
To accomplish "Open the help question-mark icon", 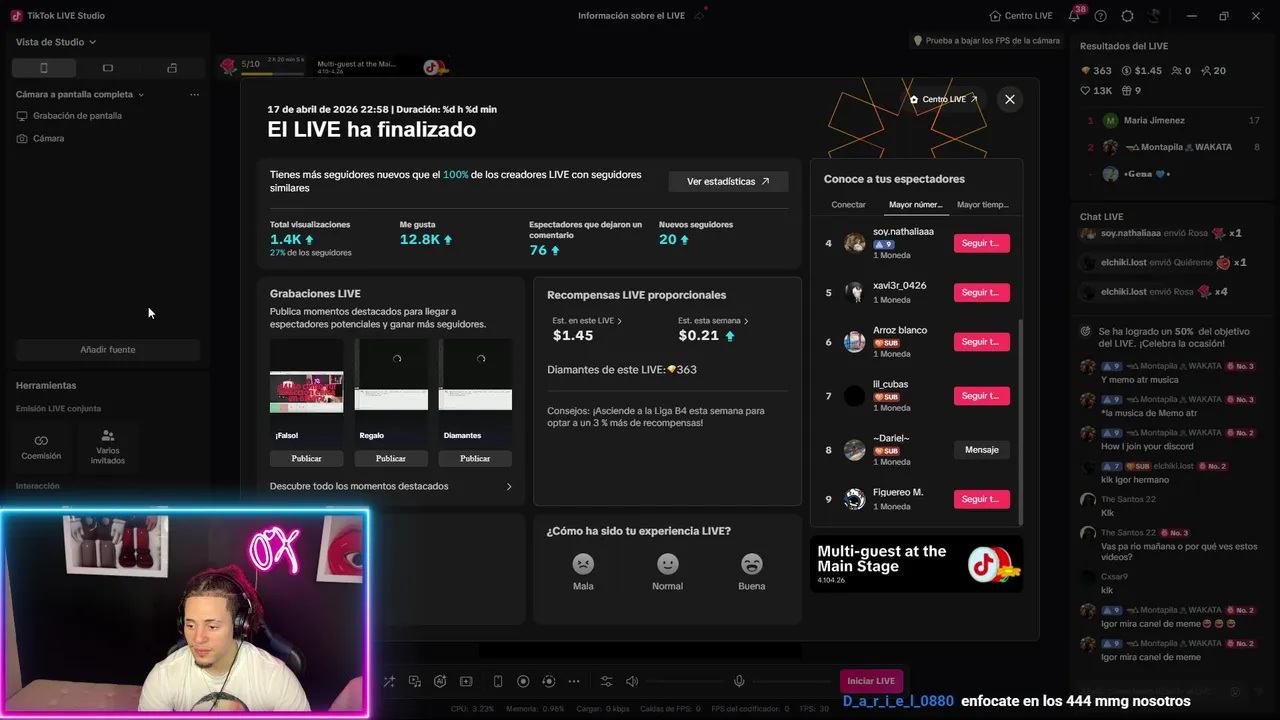I will (x=1101, y=16).
